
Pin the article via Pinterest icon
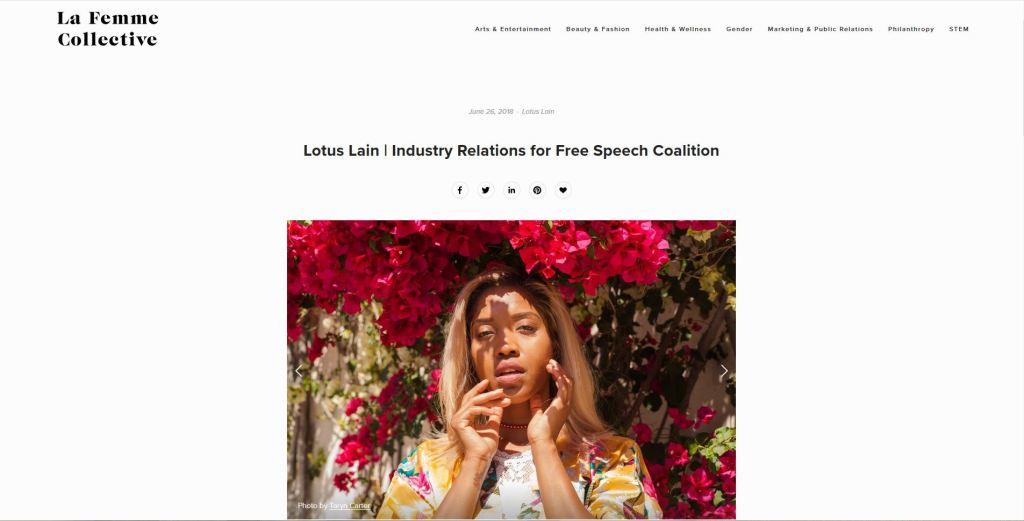(x=537, y=190)
